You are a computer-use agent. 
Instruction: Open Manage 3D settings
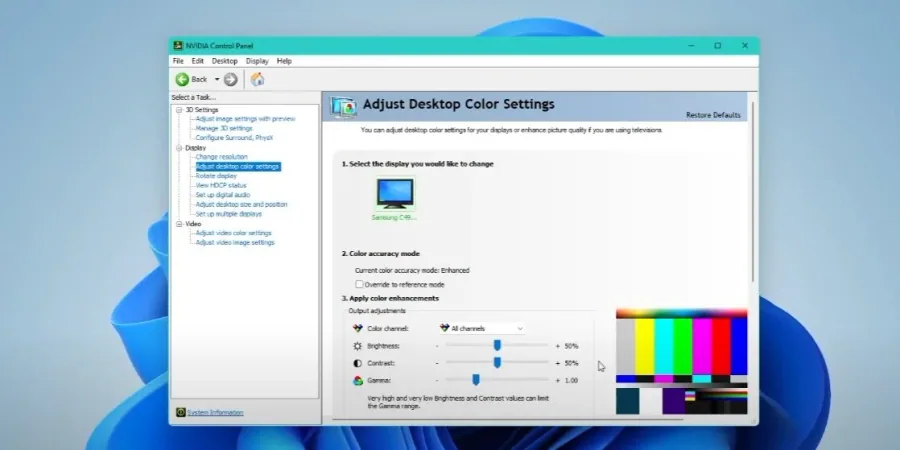pos(224,129)
